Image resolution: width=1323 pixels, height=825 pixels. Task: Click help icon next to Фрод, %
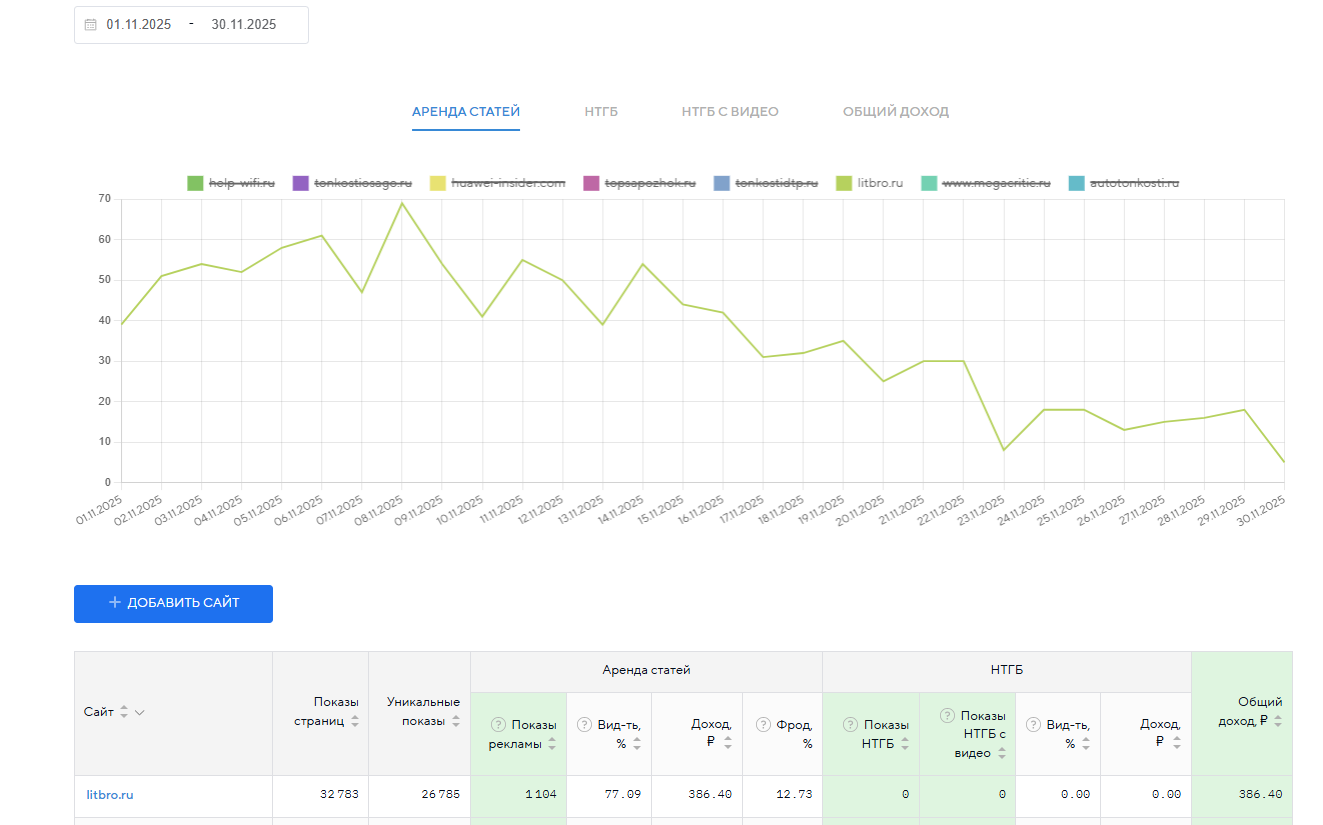pyautogui.click(x=763, y=724)
